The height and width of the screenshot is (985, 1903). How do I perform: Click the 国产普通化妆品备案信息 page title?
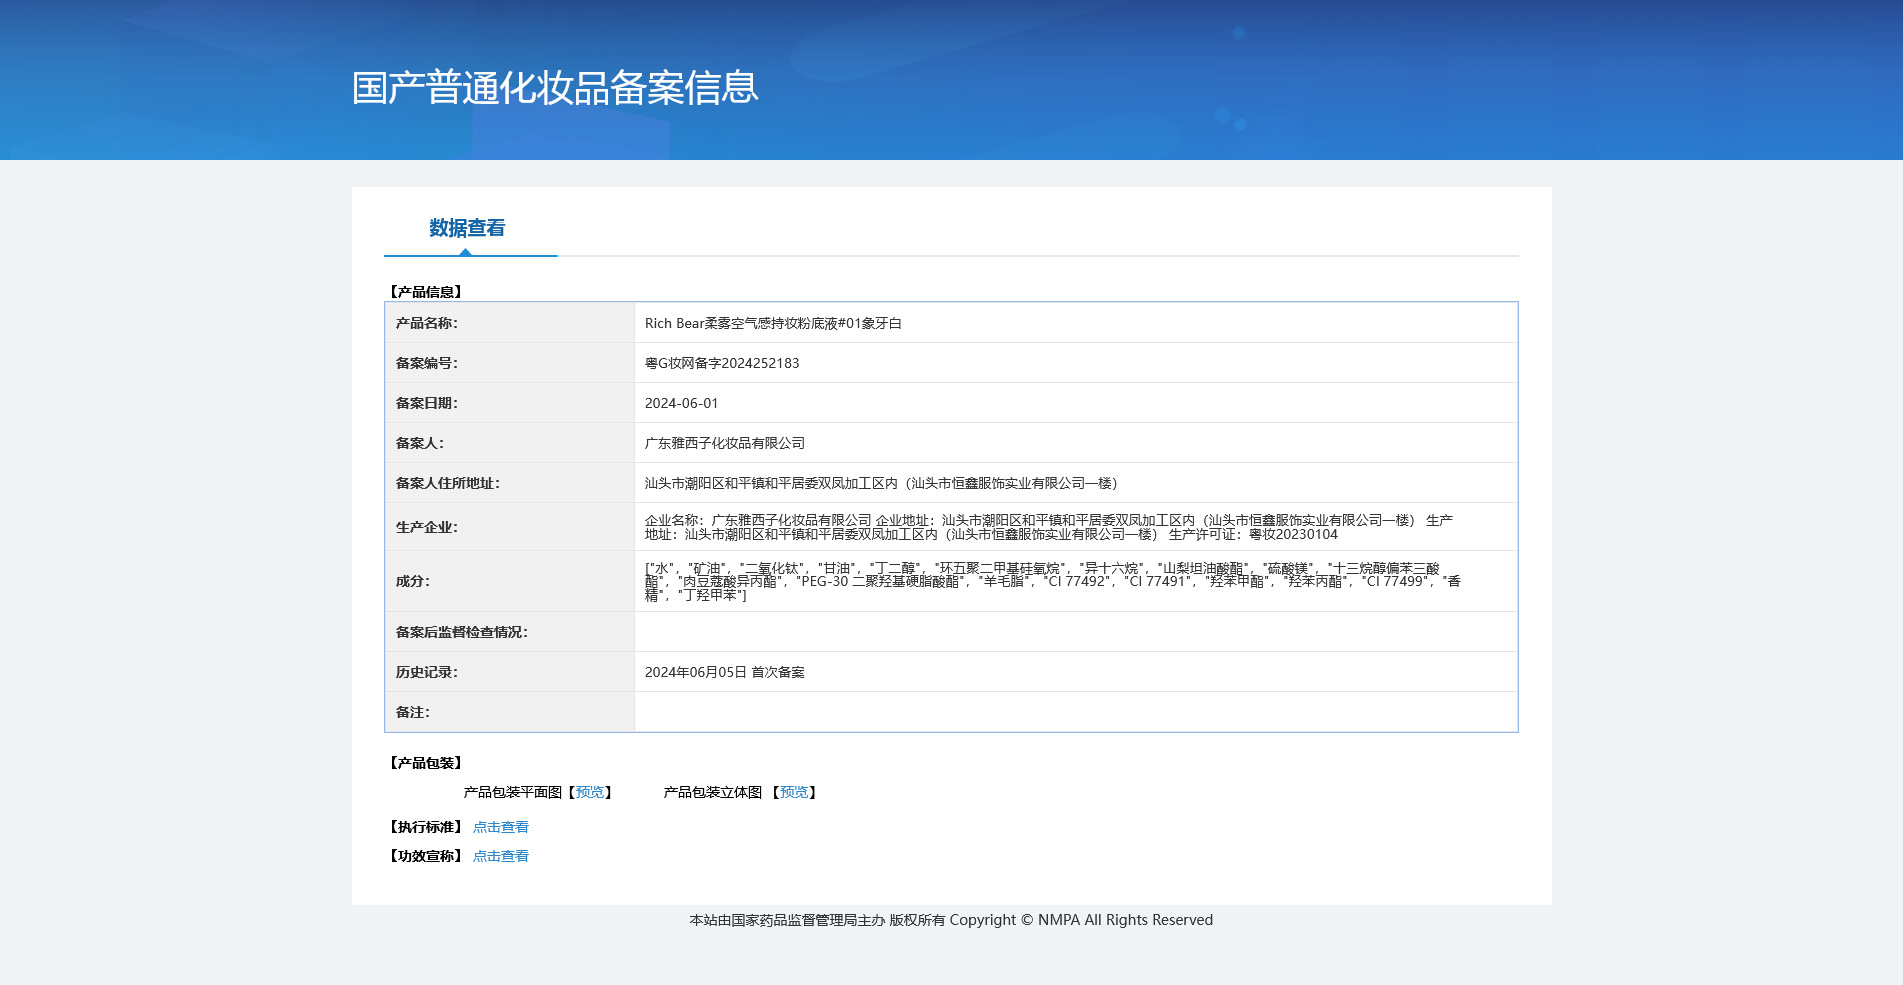pos(555,88)
